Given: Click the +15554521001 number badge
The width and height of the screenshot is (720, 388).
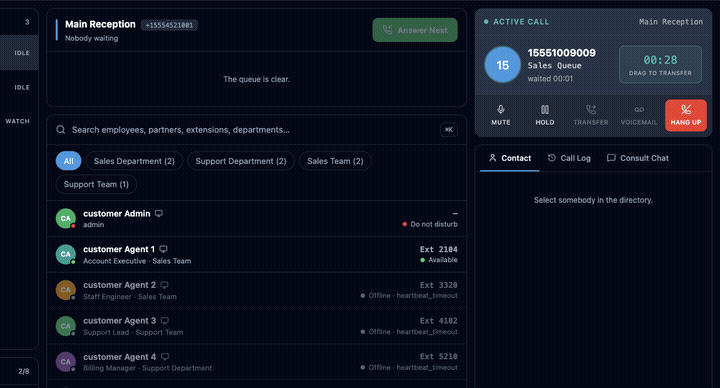Looking at the screenshot, I should click(x=169, y=25).
